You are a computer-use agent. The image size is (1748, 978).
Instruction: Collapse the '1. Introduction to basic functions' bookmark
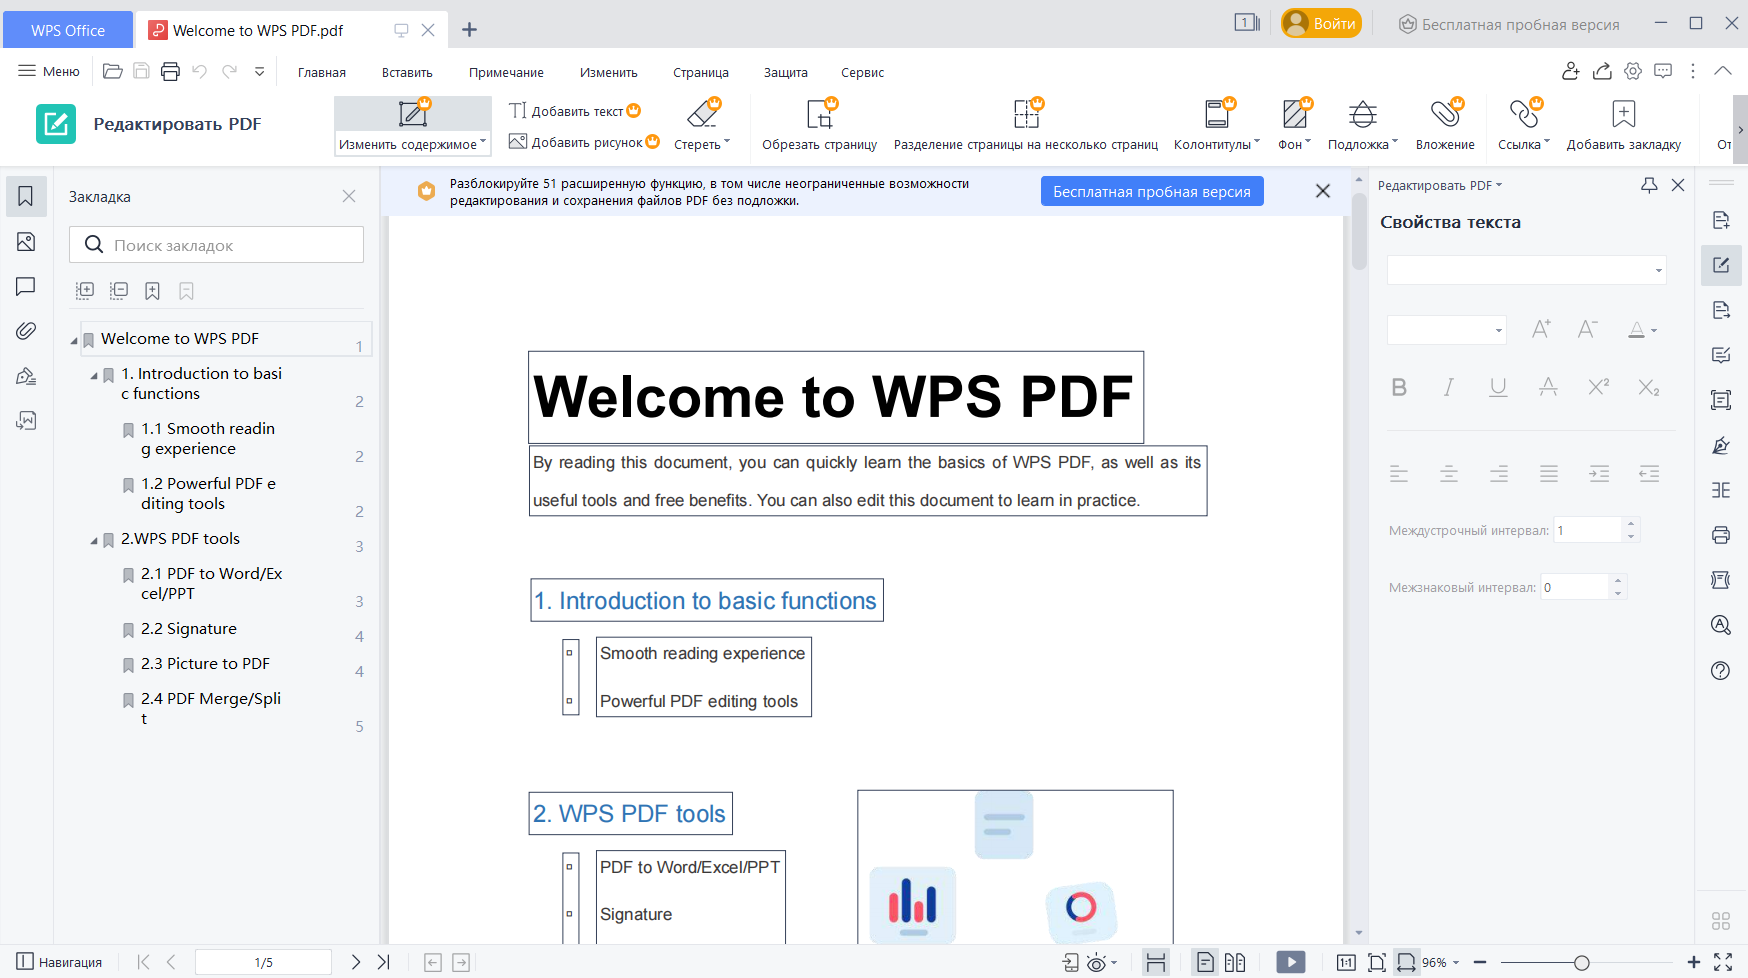coord(94,376)
